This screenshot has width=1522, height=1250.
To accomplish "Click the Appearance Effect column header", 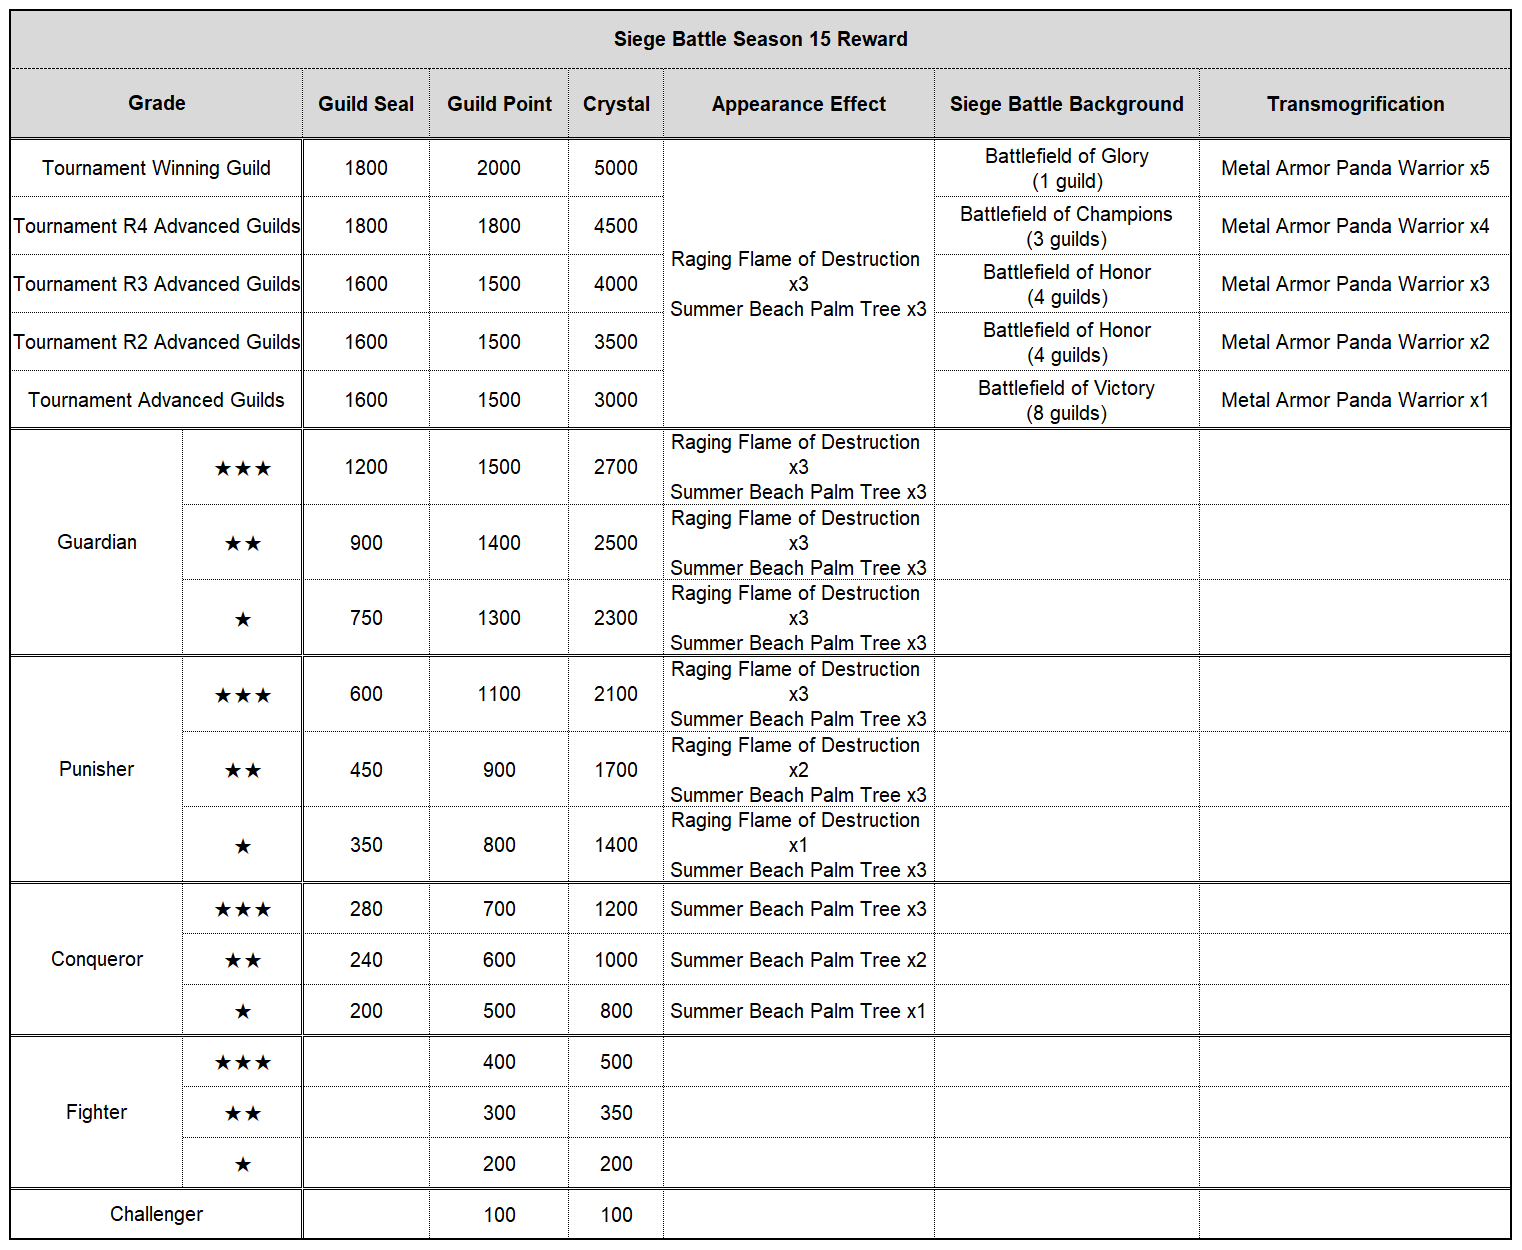I will coord(798,104).
